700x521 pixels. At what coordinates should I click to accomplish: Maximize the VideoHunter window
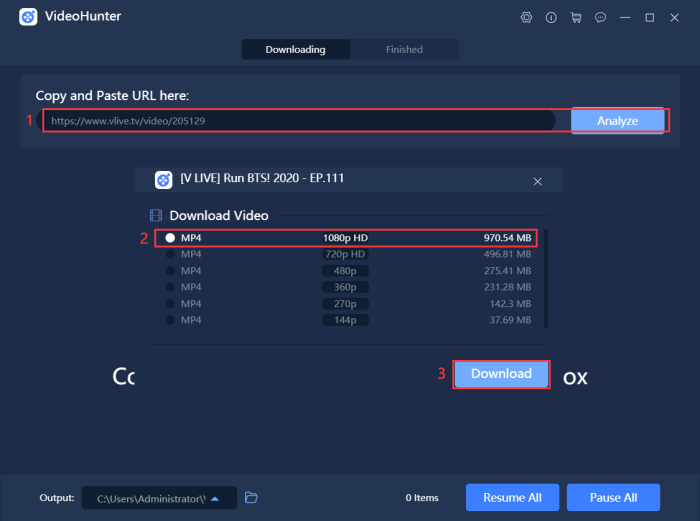pos(650,17)
